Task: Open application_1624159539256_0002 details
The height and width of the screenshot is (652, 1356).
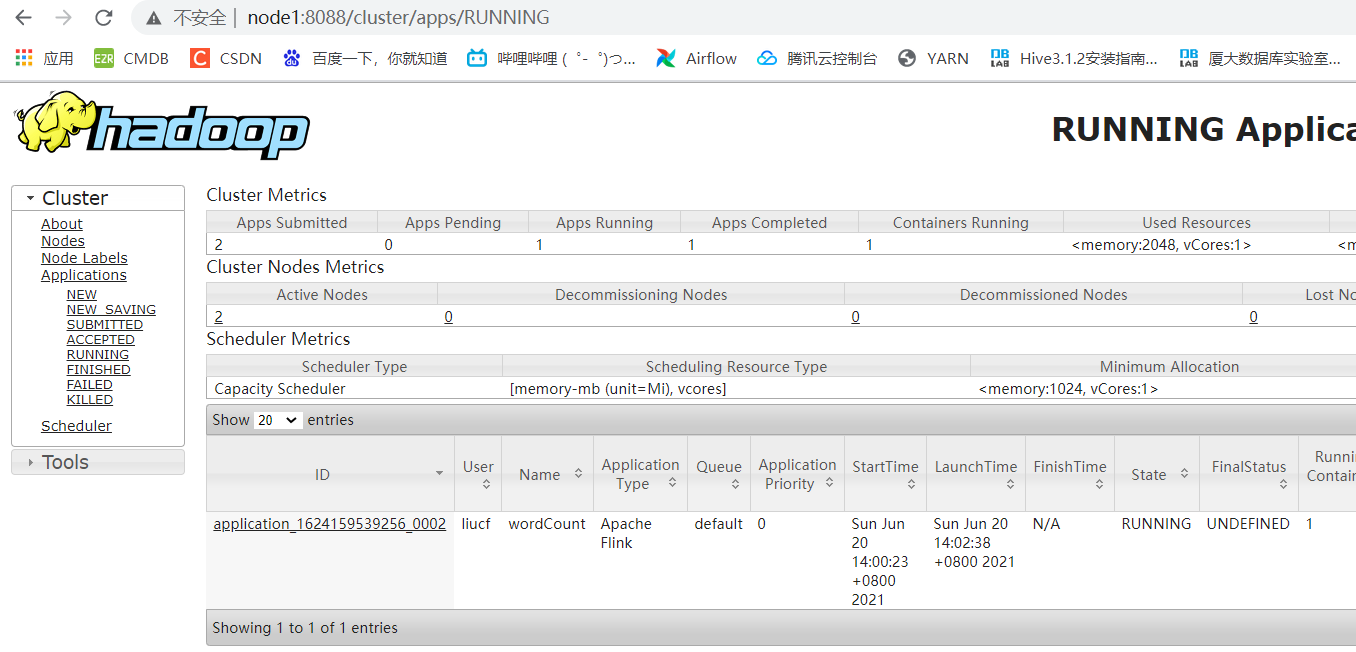Action: click(x=329, y=523)
